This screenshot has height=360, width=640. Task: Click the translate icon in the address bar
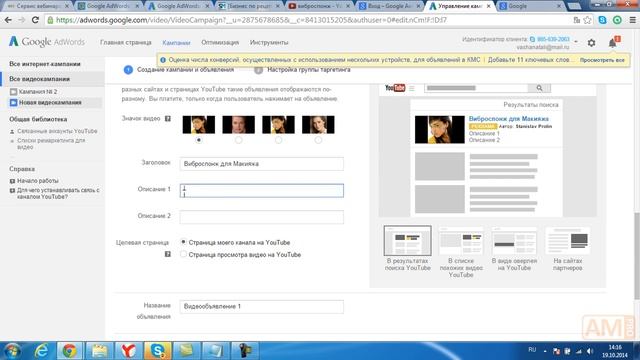coord(577,20)
